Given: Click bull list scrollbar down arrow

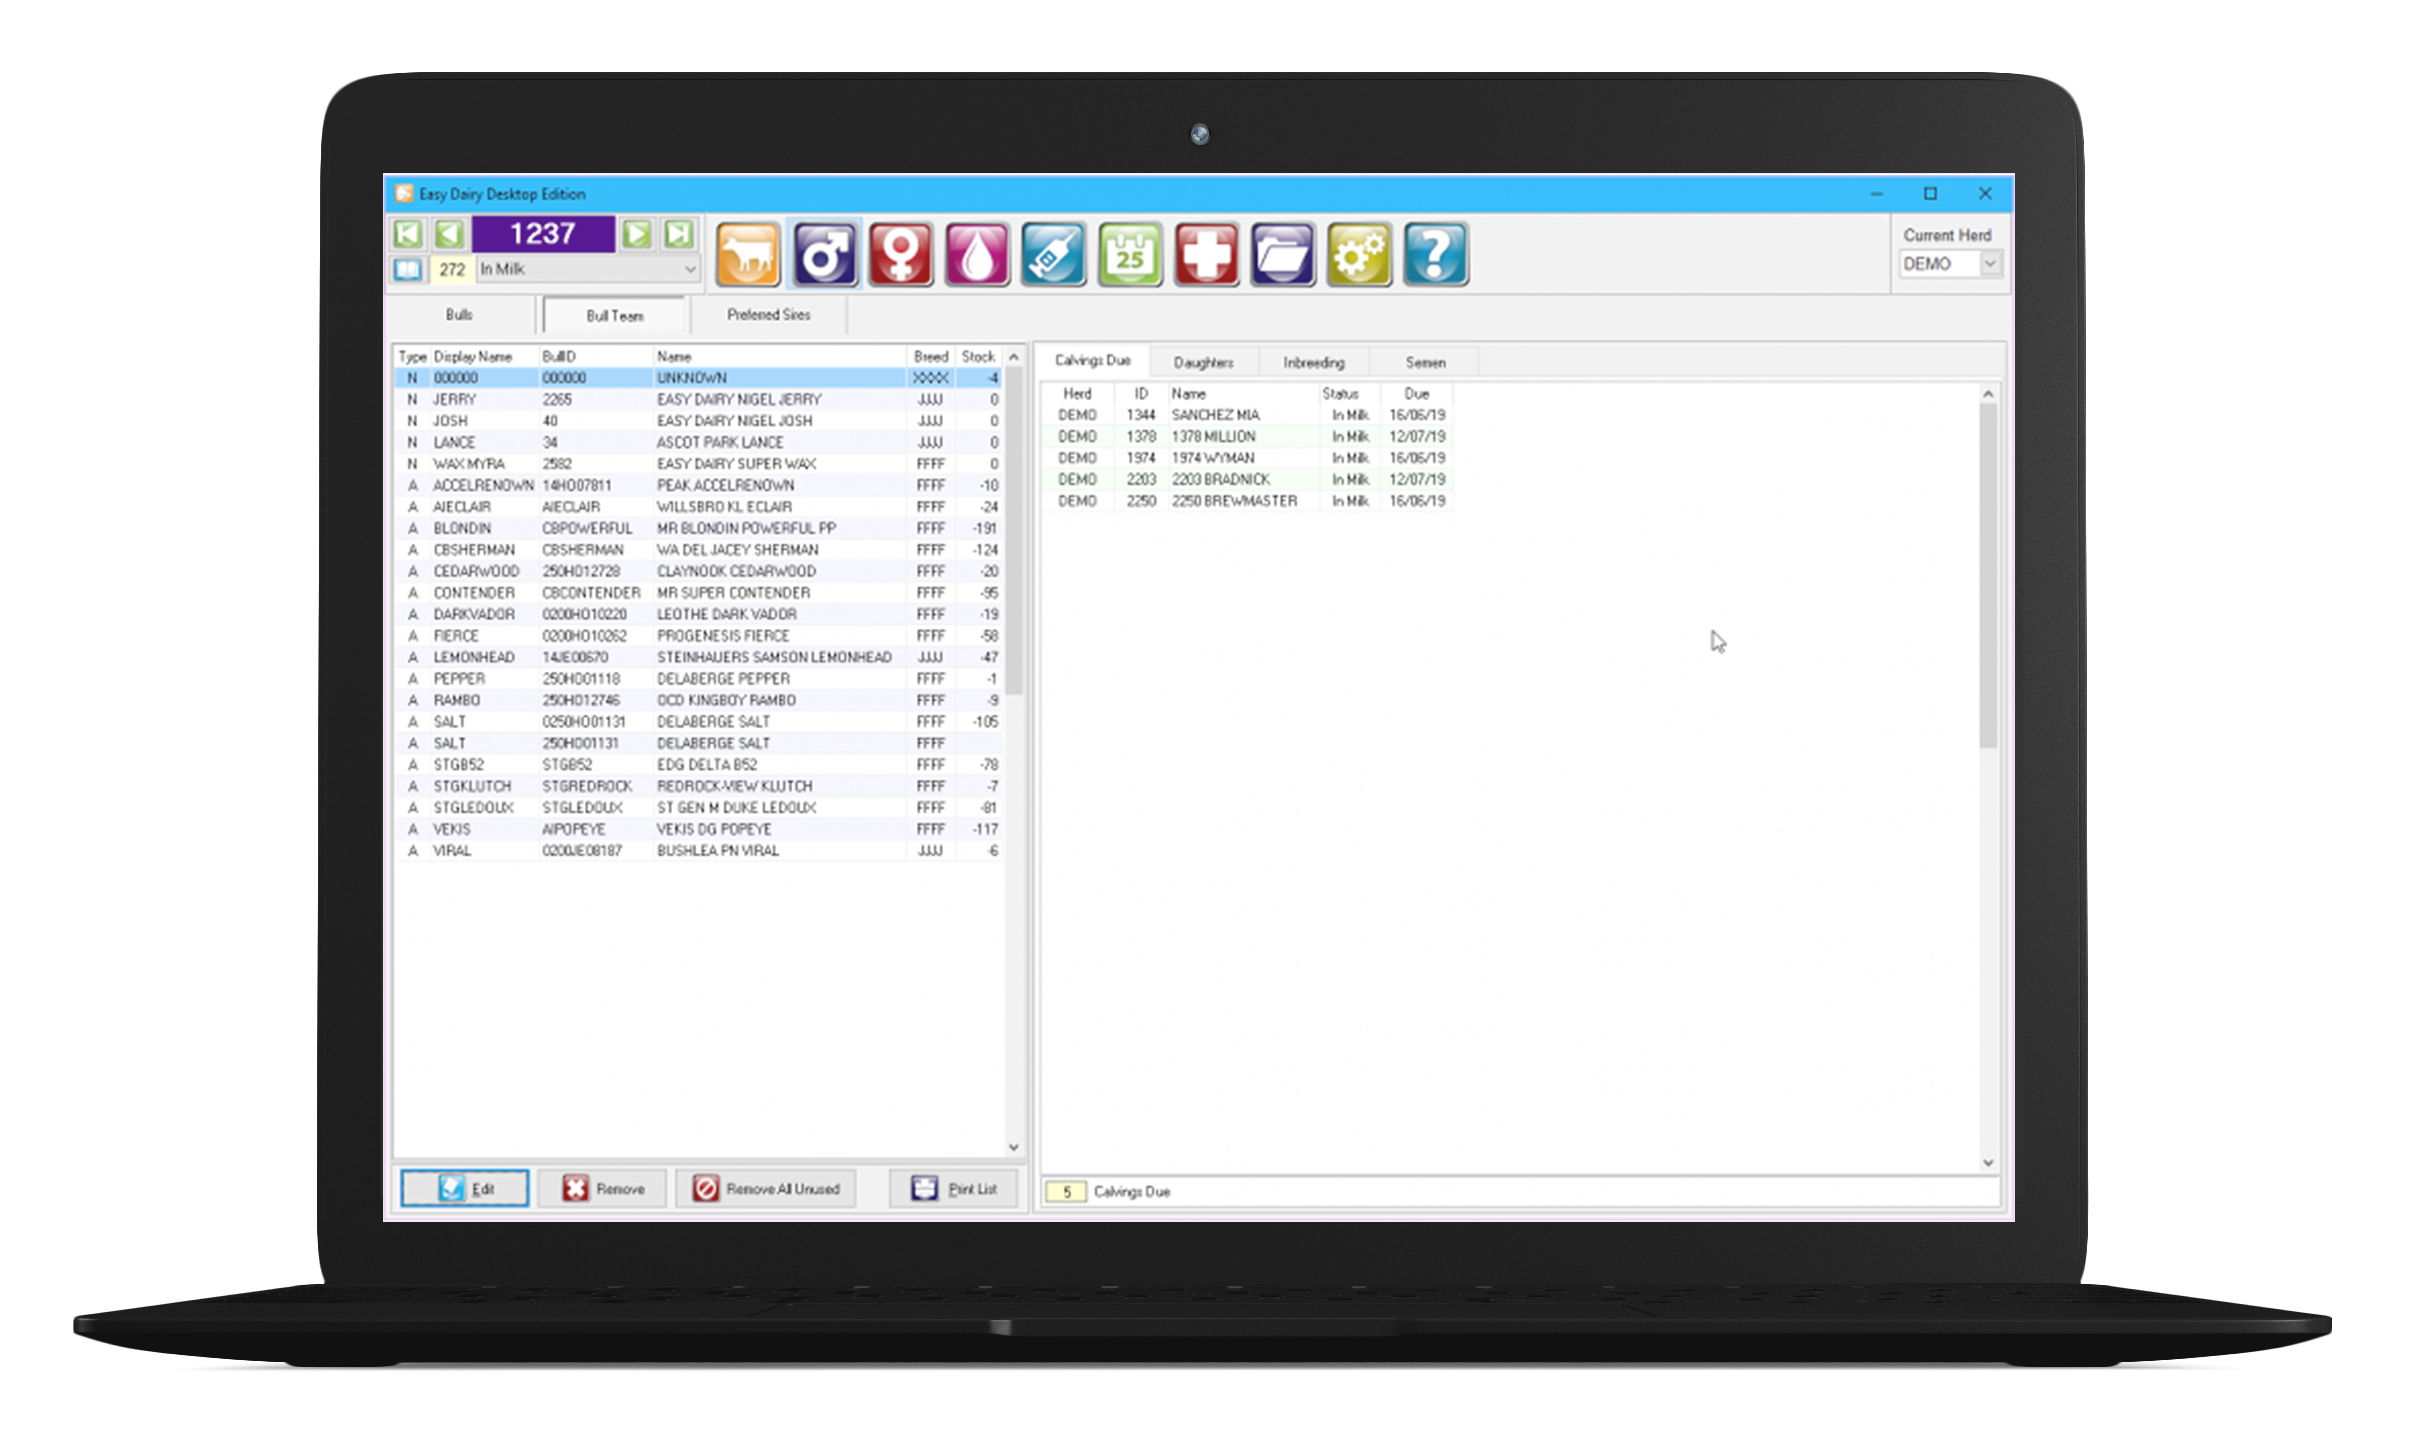Looking at the screenshot, I should pyautogui.click(x=1014, y=1147).
